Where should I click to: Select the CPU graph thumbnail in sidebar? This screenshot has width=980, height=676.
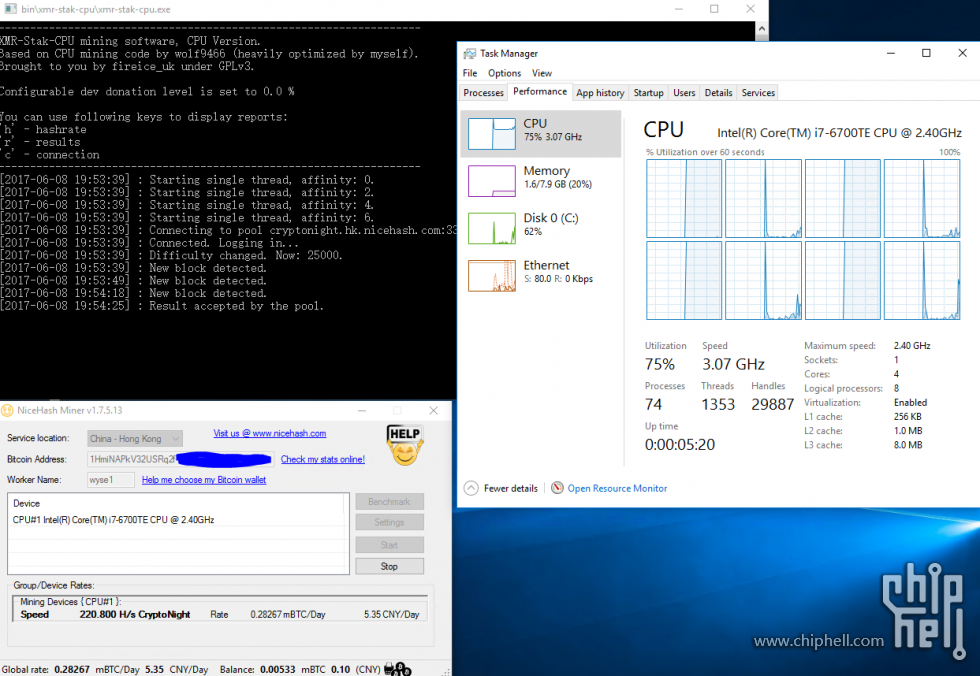[x=492, y=133]
